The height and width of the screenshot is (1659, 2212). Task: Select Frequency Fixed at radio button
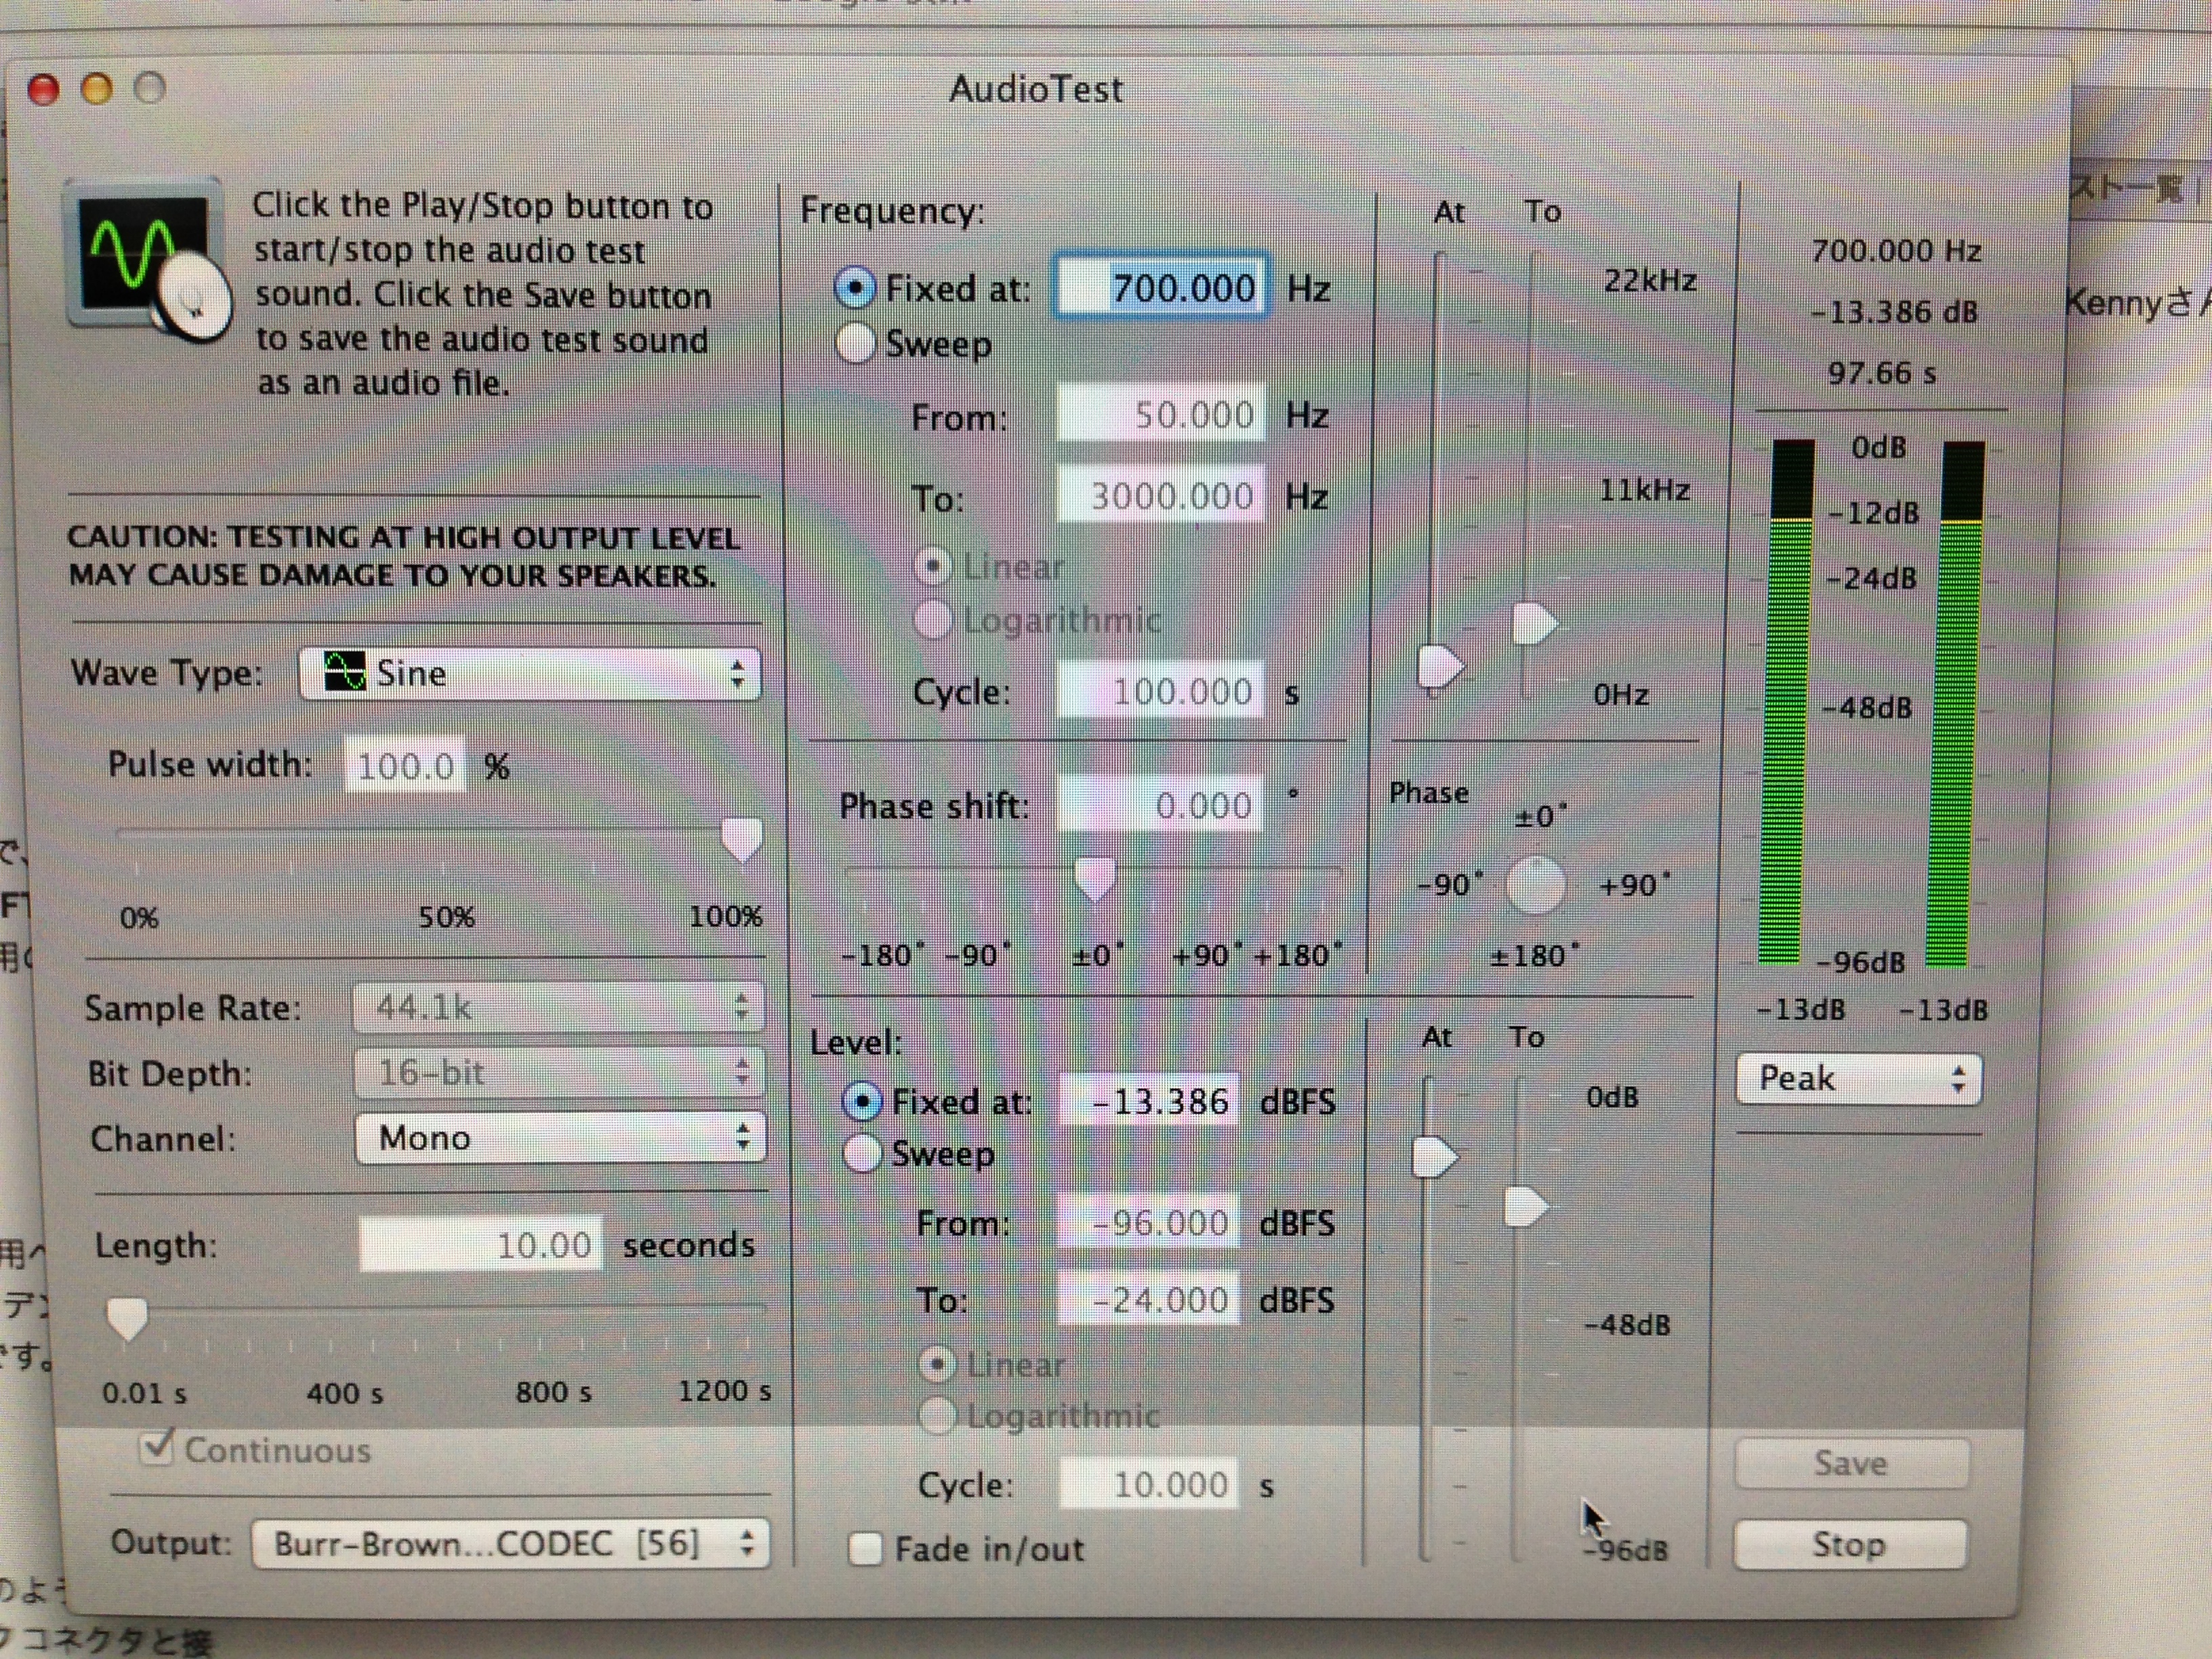point(855,289)
